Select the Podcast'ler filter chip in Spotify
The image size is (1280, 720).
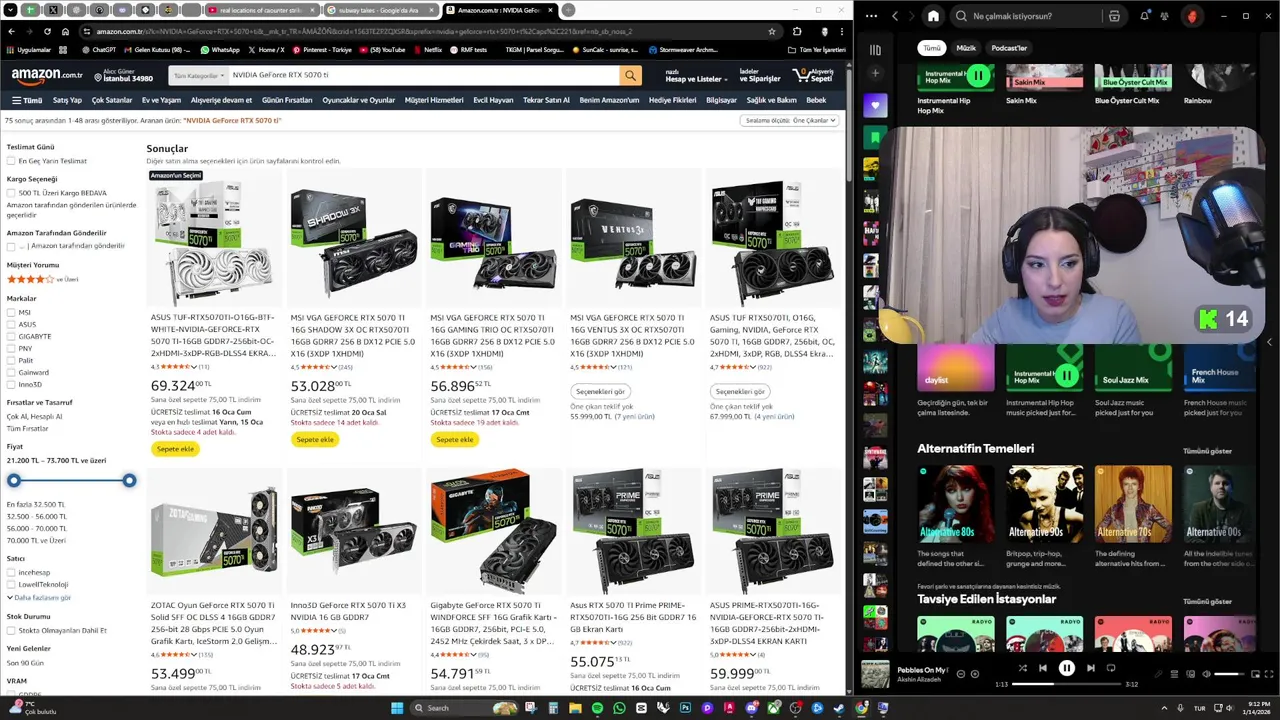[1009, 48]
